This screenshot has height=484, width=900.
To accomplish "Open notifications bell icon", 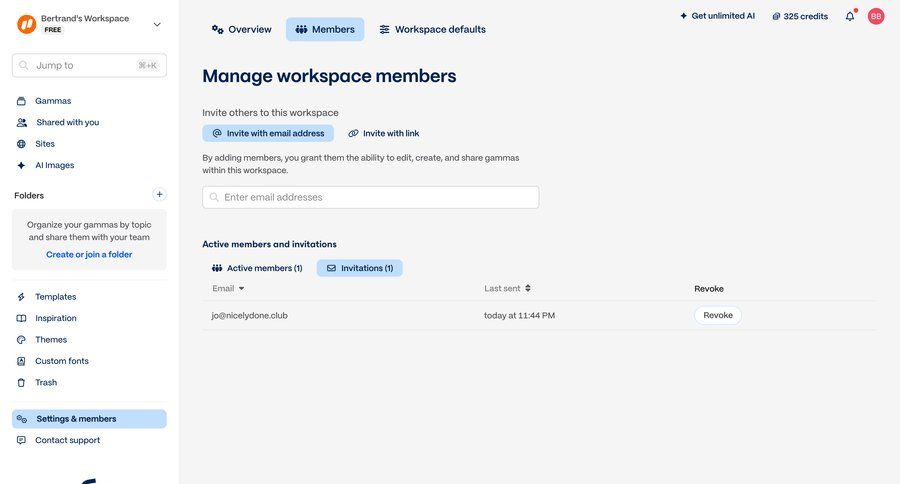I will point(850,16).
